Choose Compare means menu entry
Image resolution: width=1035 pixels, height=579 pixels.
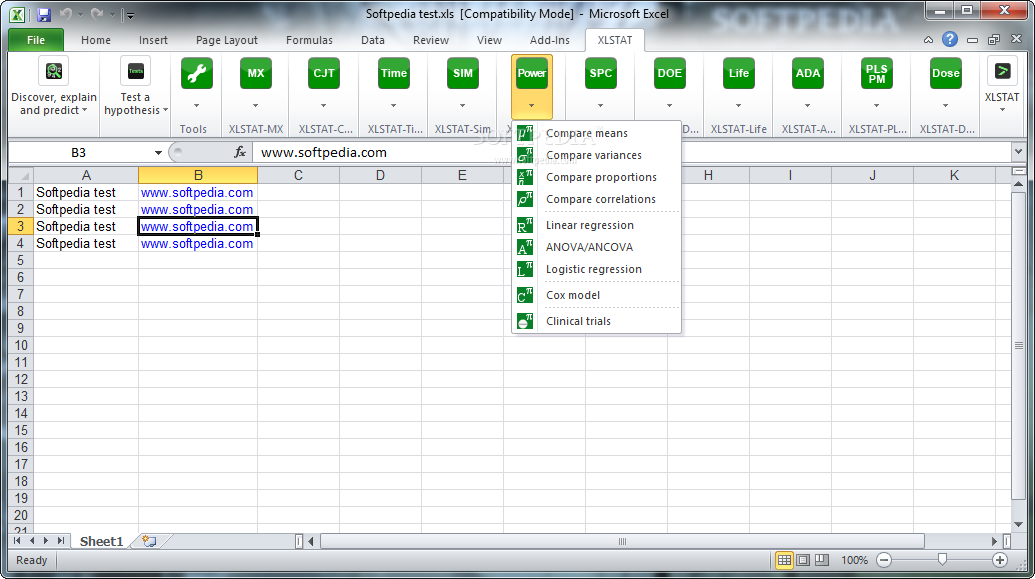tap(597, 133)
